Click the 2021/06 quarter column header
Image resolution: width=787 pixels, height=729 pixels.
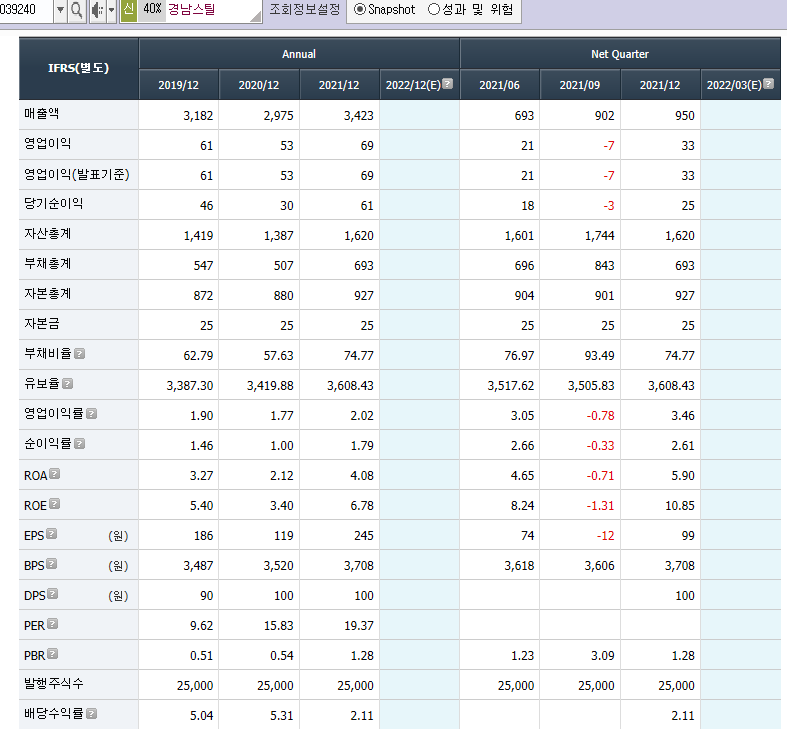499,85
